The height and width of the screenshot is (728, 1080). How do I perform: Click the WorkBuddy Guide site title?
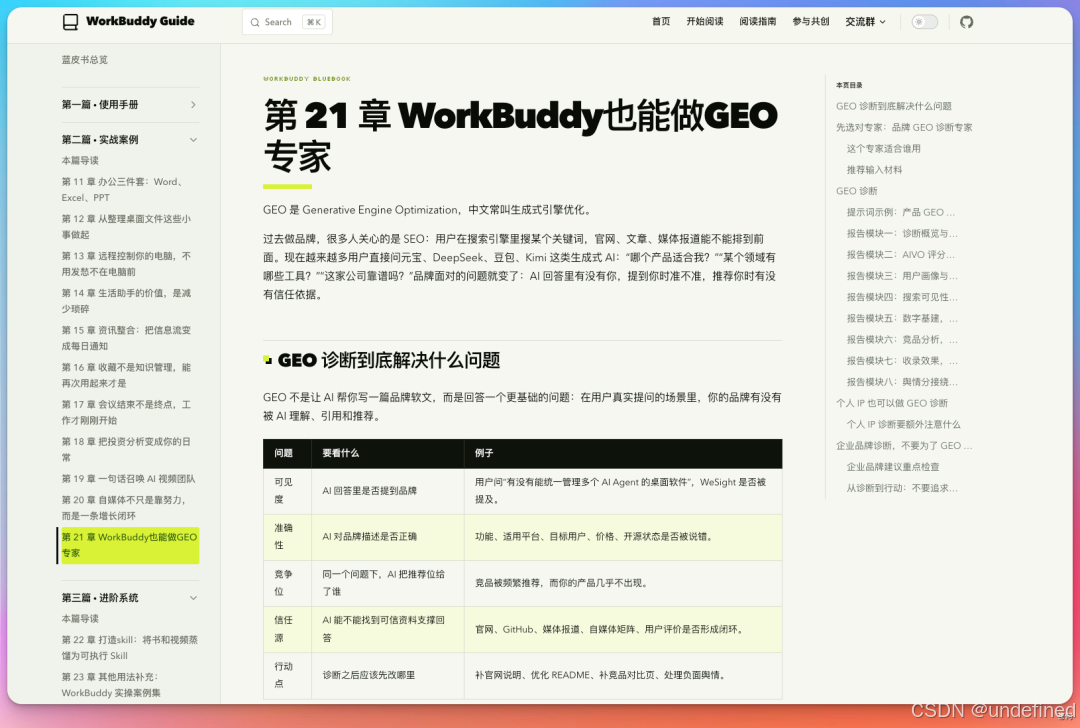[140, 21]
